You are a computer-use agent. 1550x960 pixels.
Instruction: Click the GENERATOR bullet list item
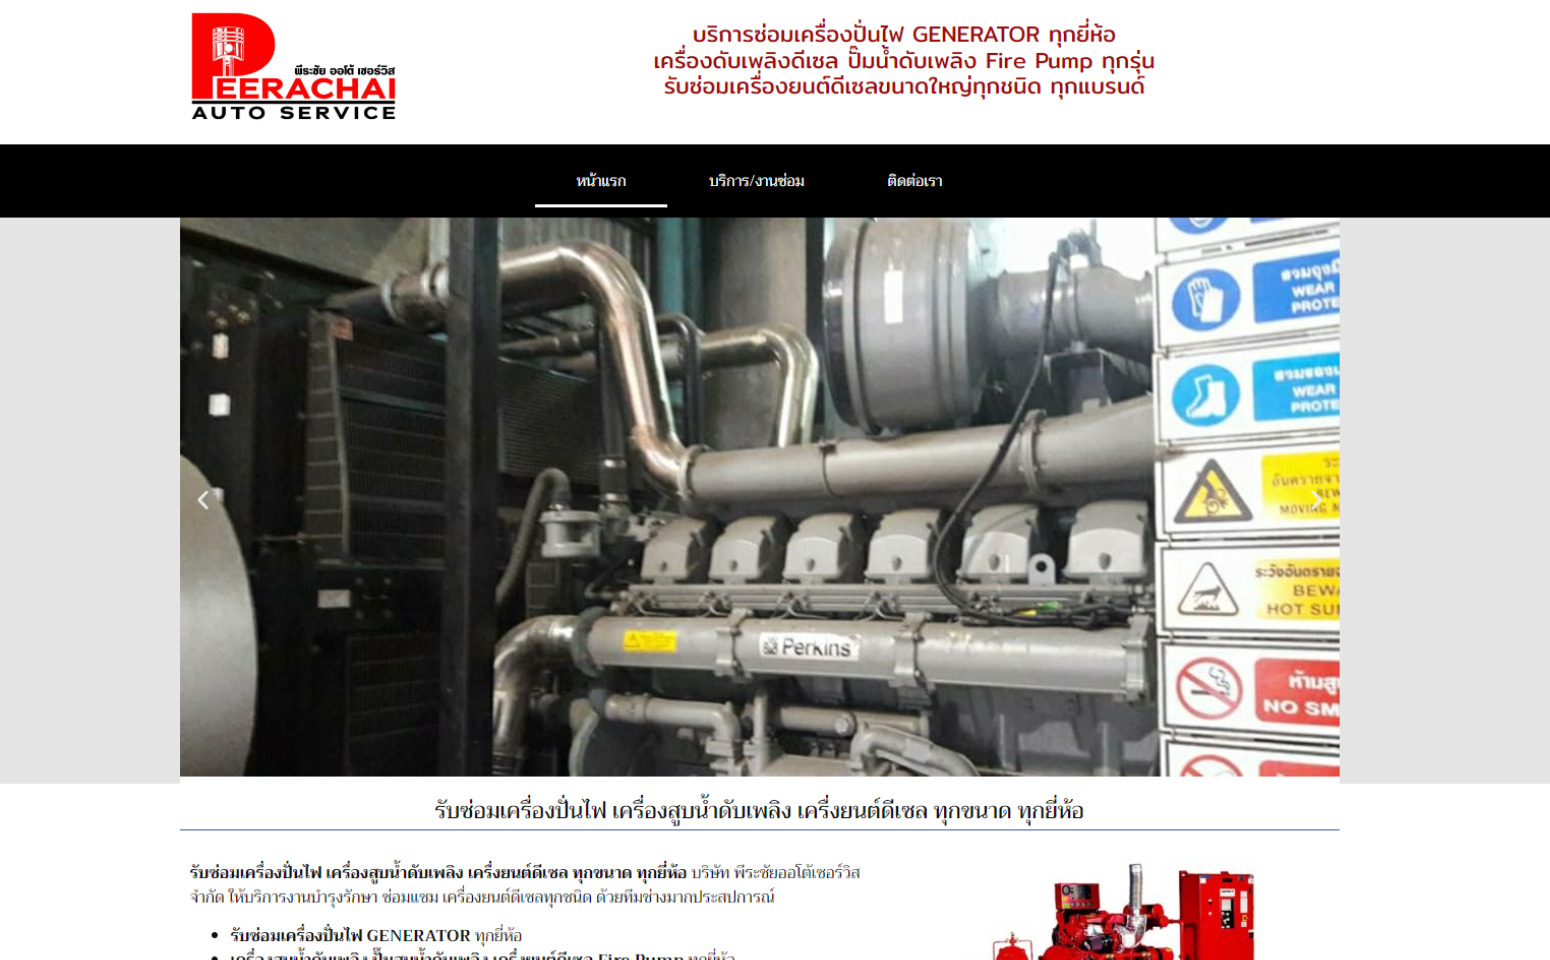(x=376, y=936)
